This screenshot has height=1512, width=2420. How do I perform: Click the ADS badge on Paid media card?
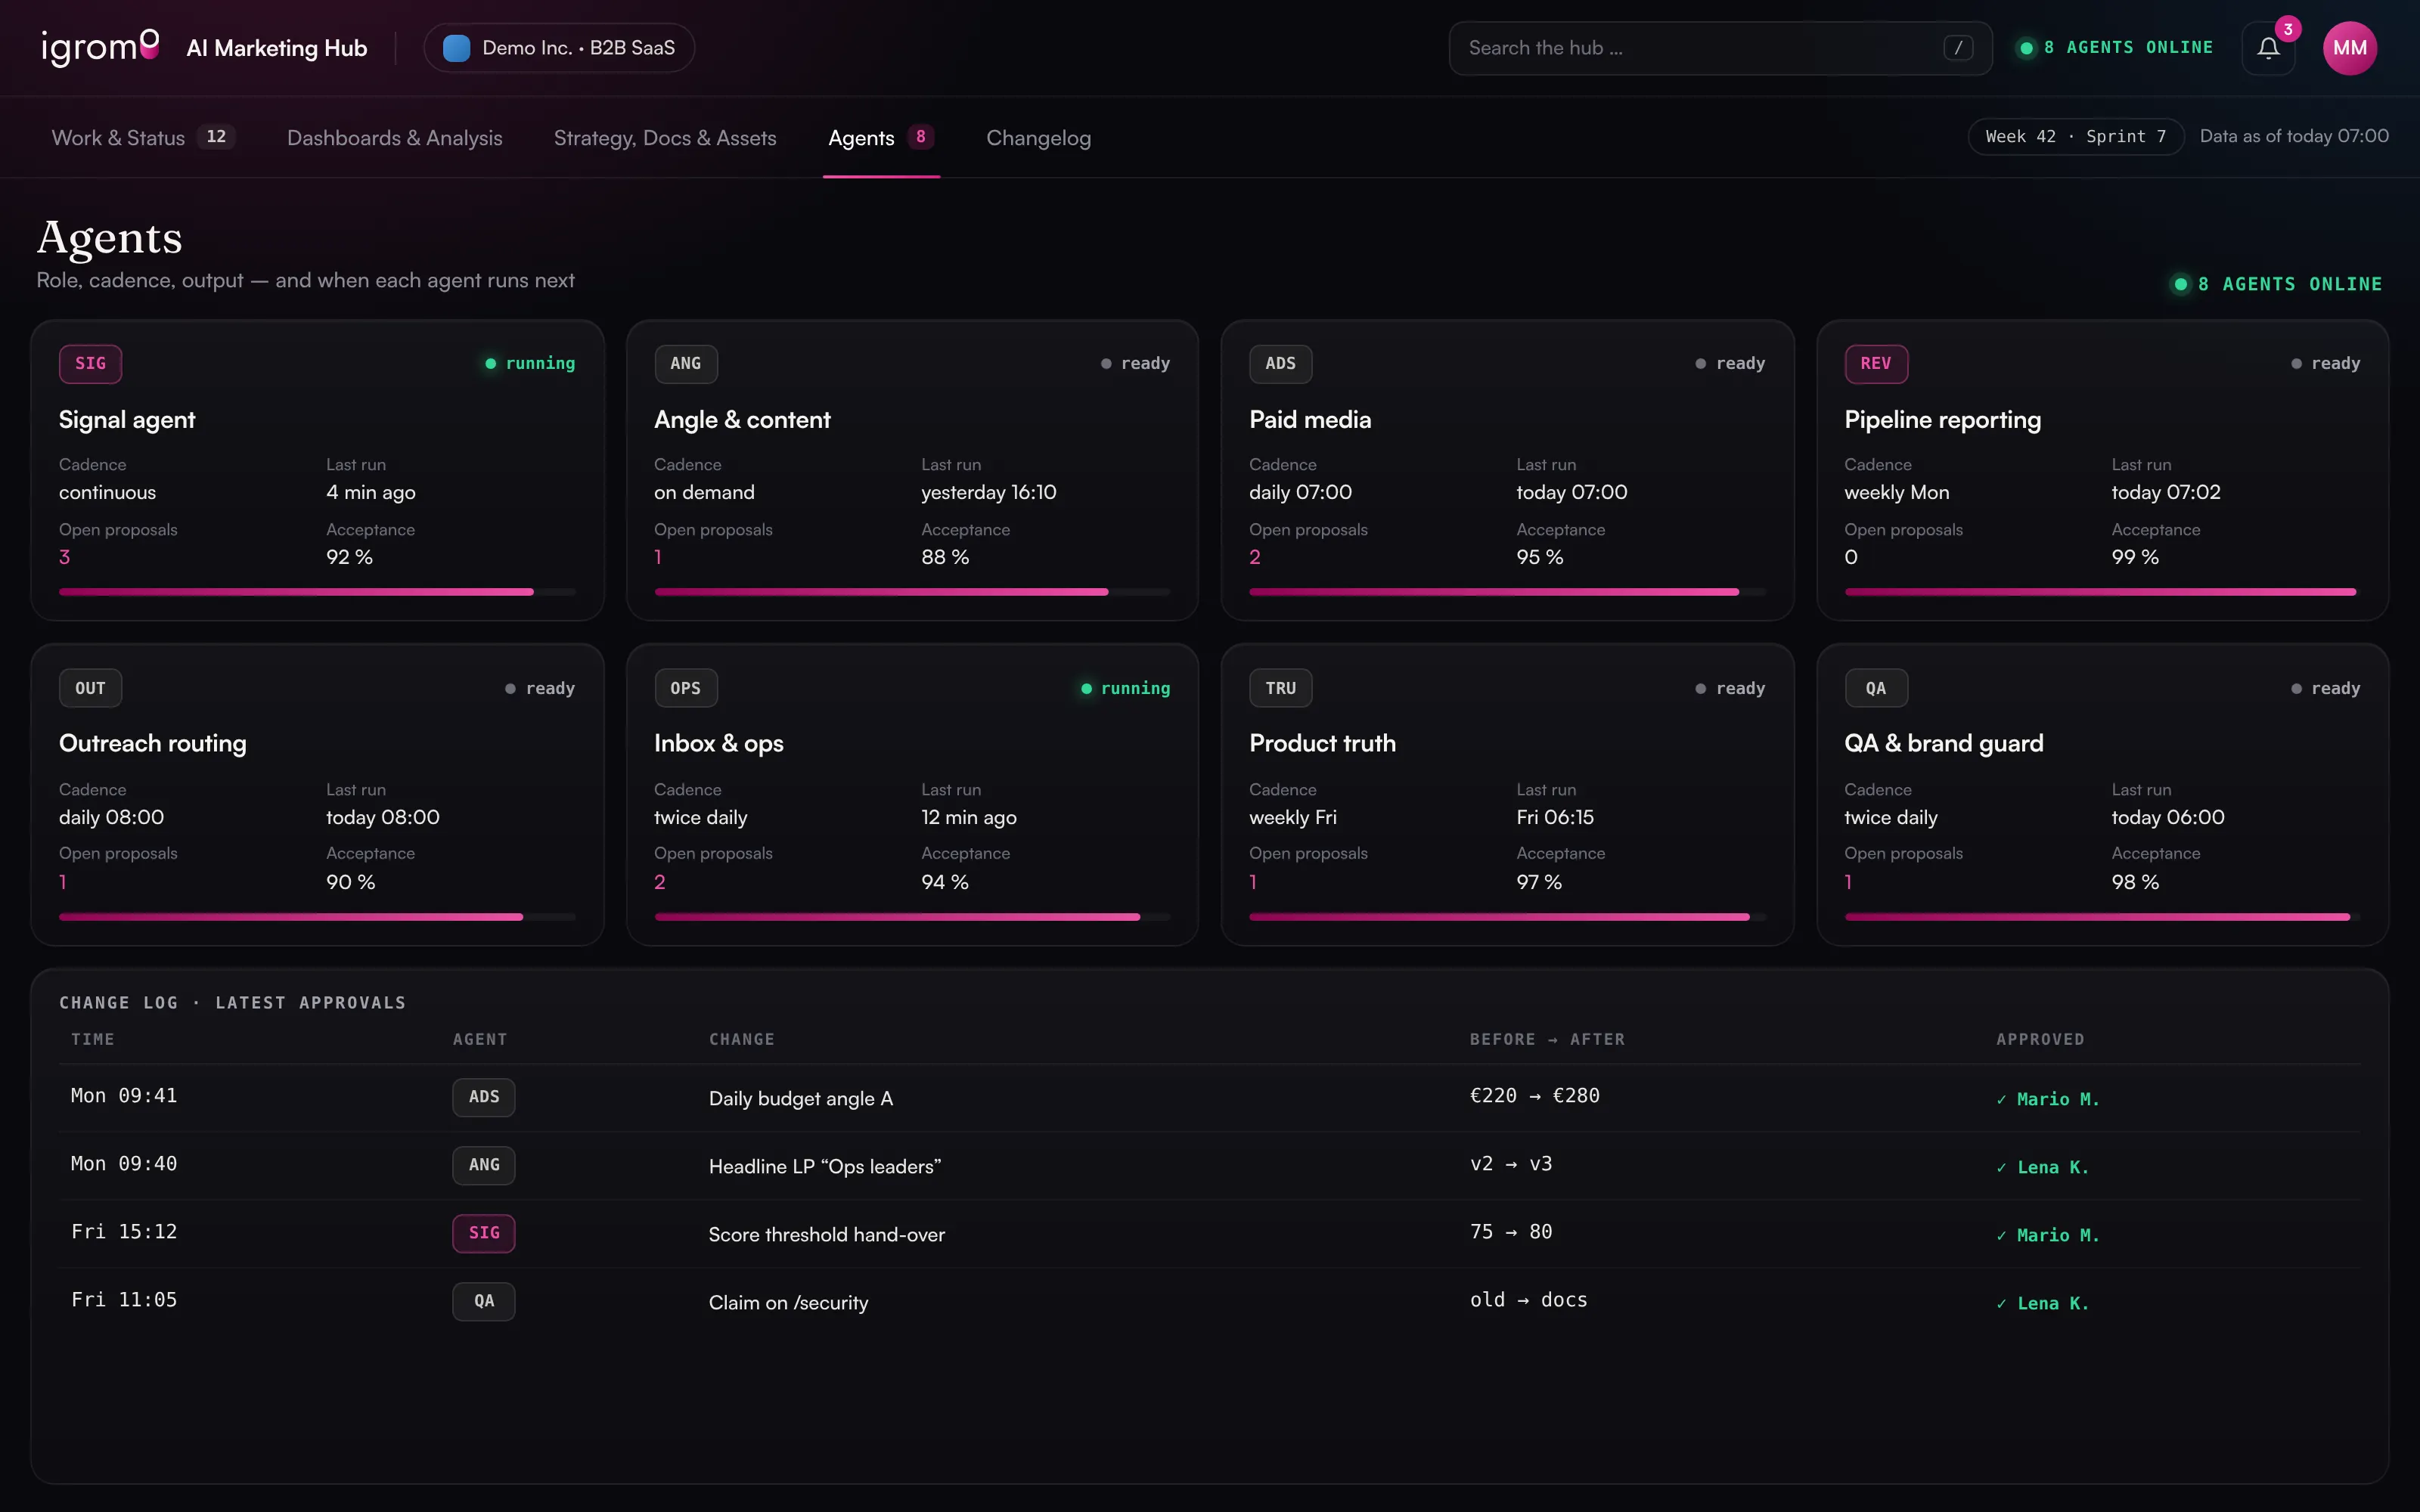tap(1280, 364)
